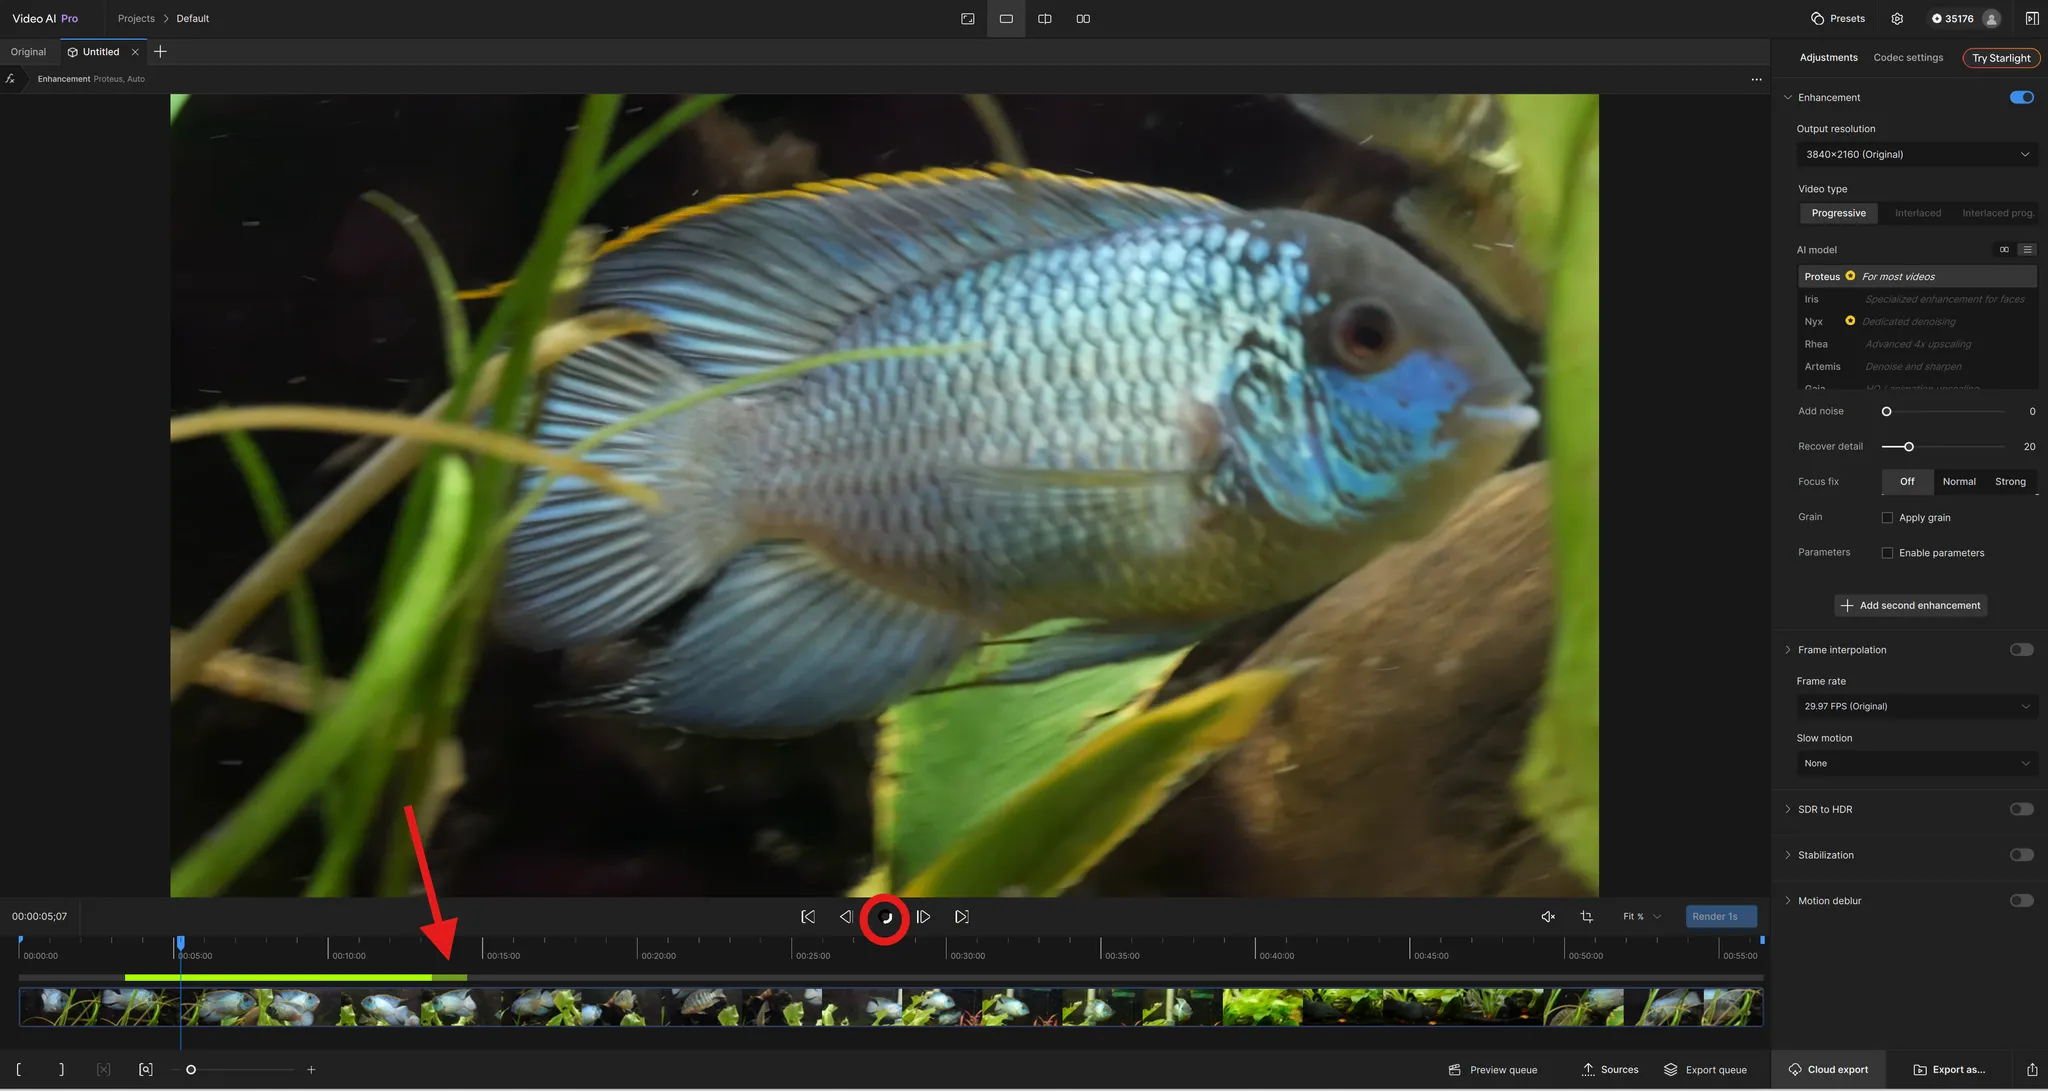Open the Output resolution dropdown

click(x=1916, y=155)
